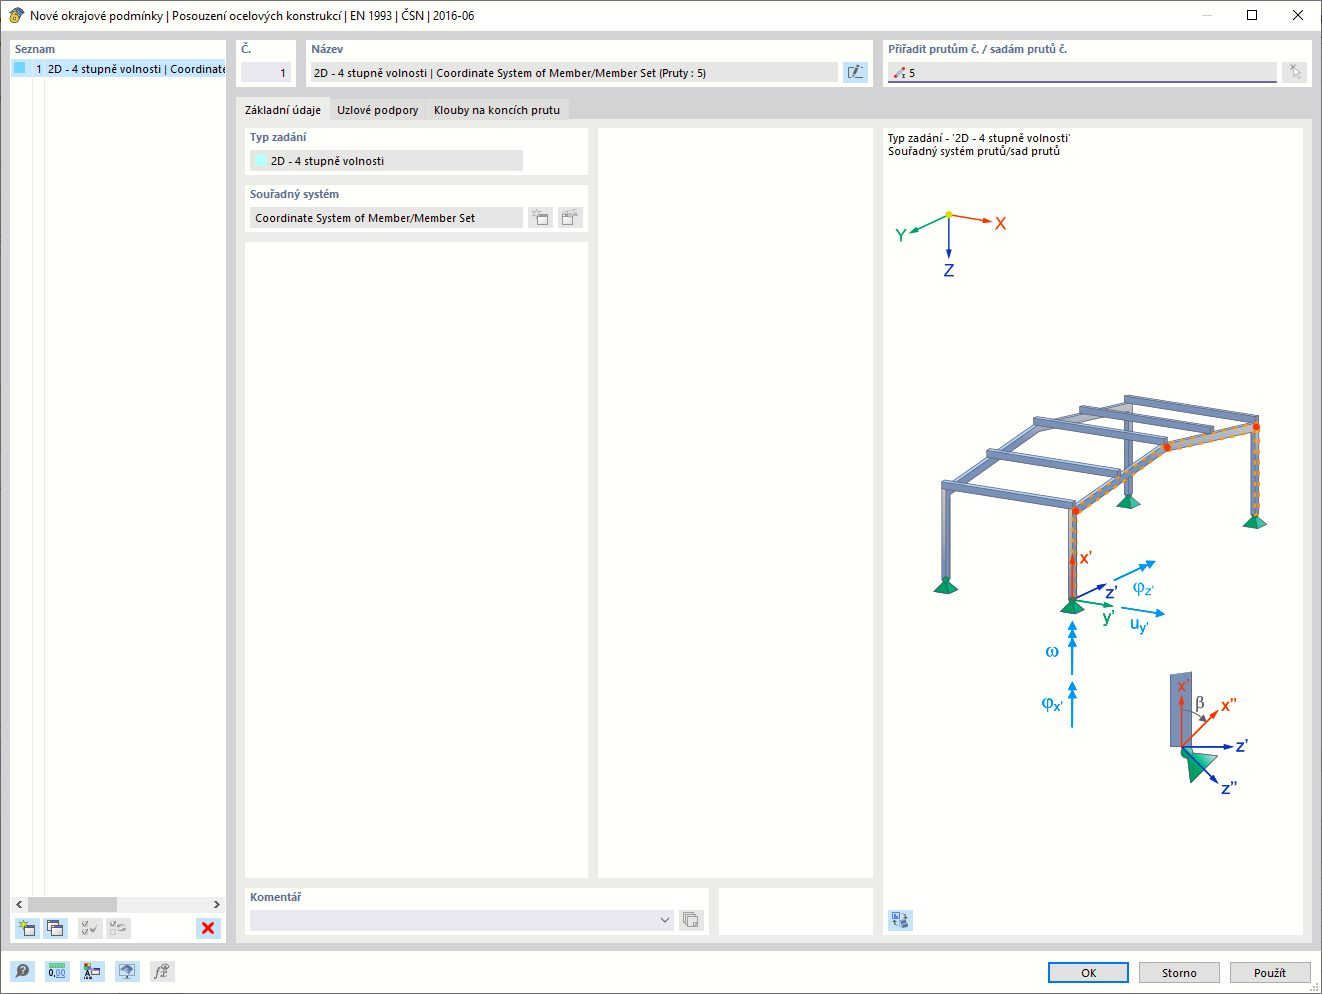The width and height of the screenshot is (1322, 994).
Task: Click the Č. number field showing 1
Action: (x=266, y=72)
